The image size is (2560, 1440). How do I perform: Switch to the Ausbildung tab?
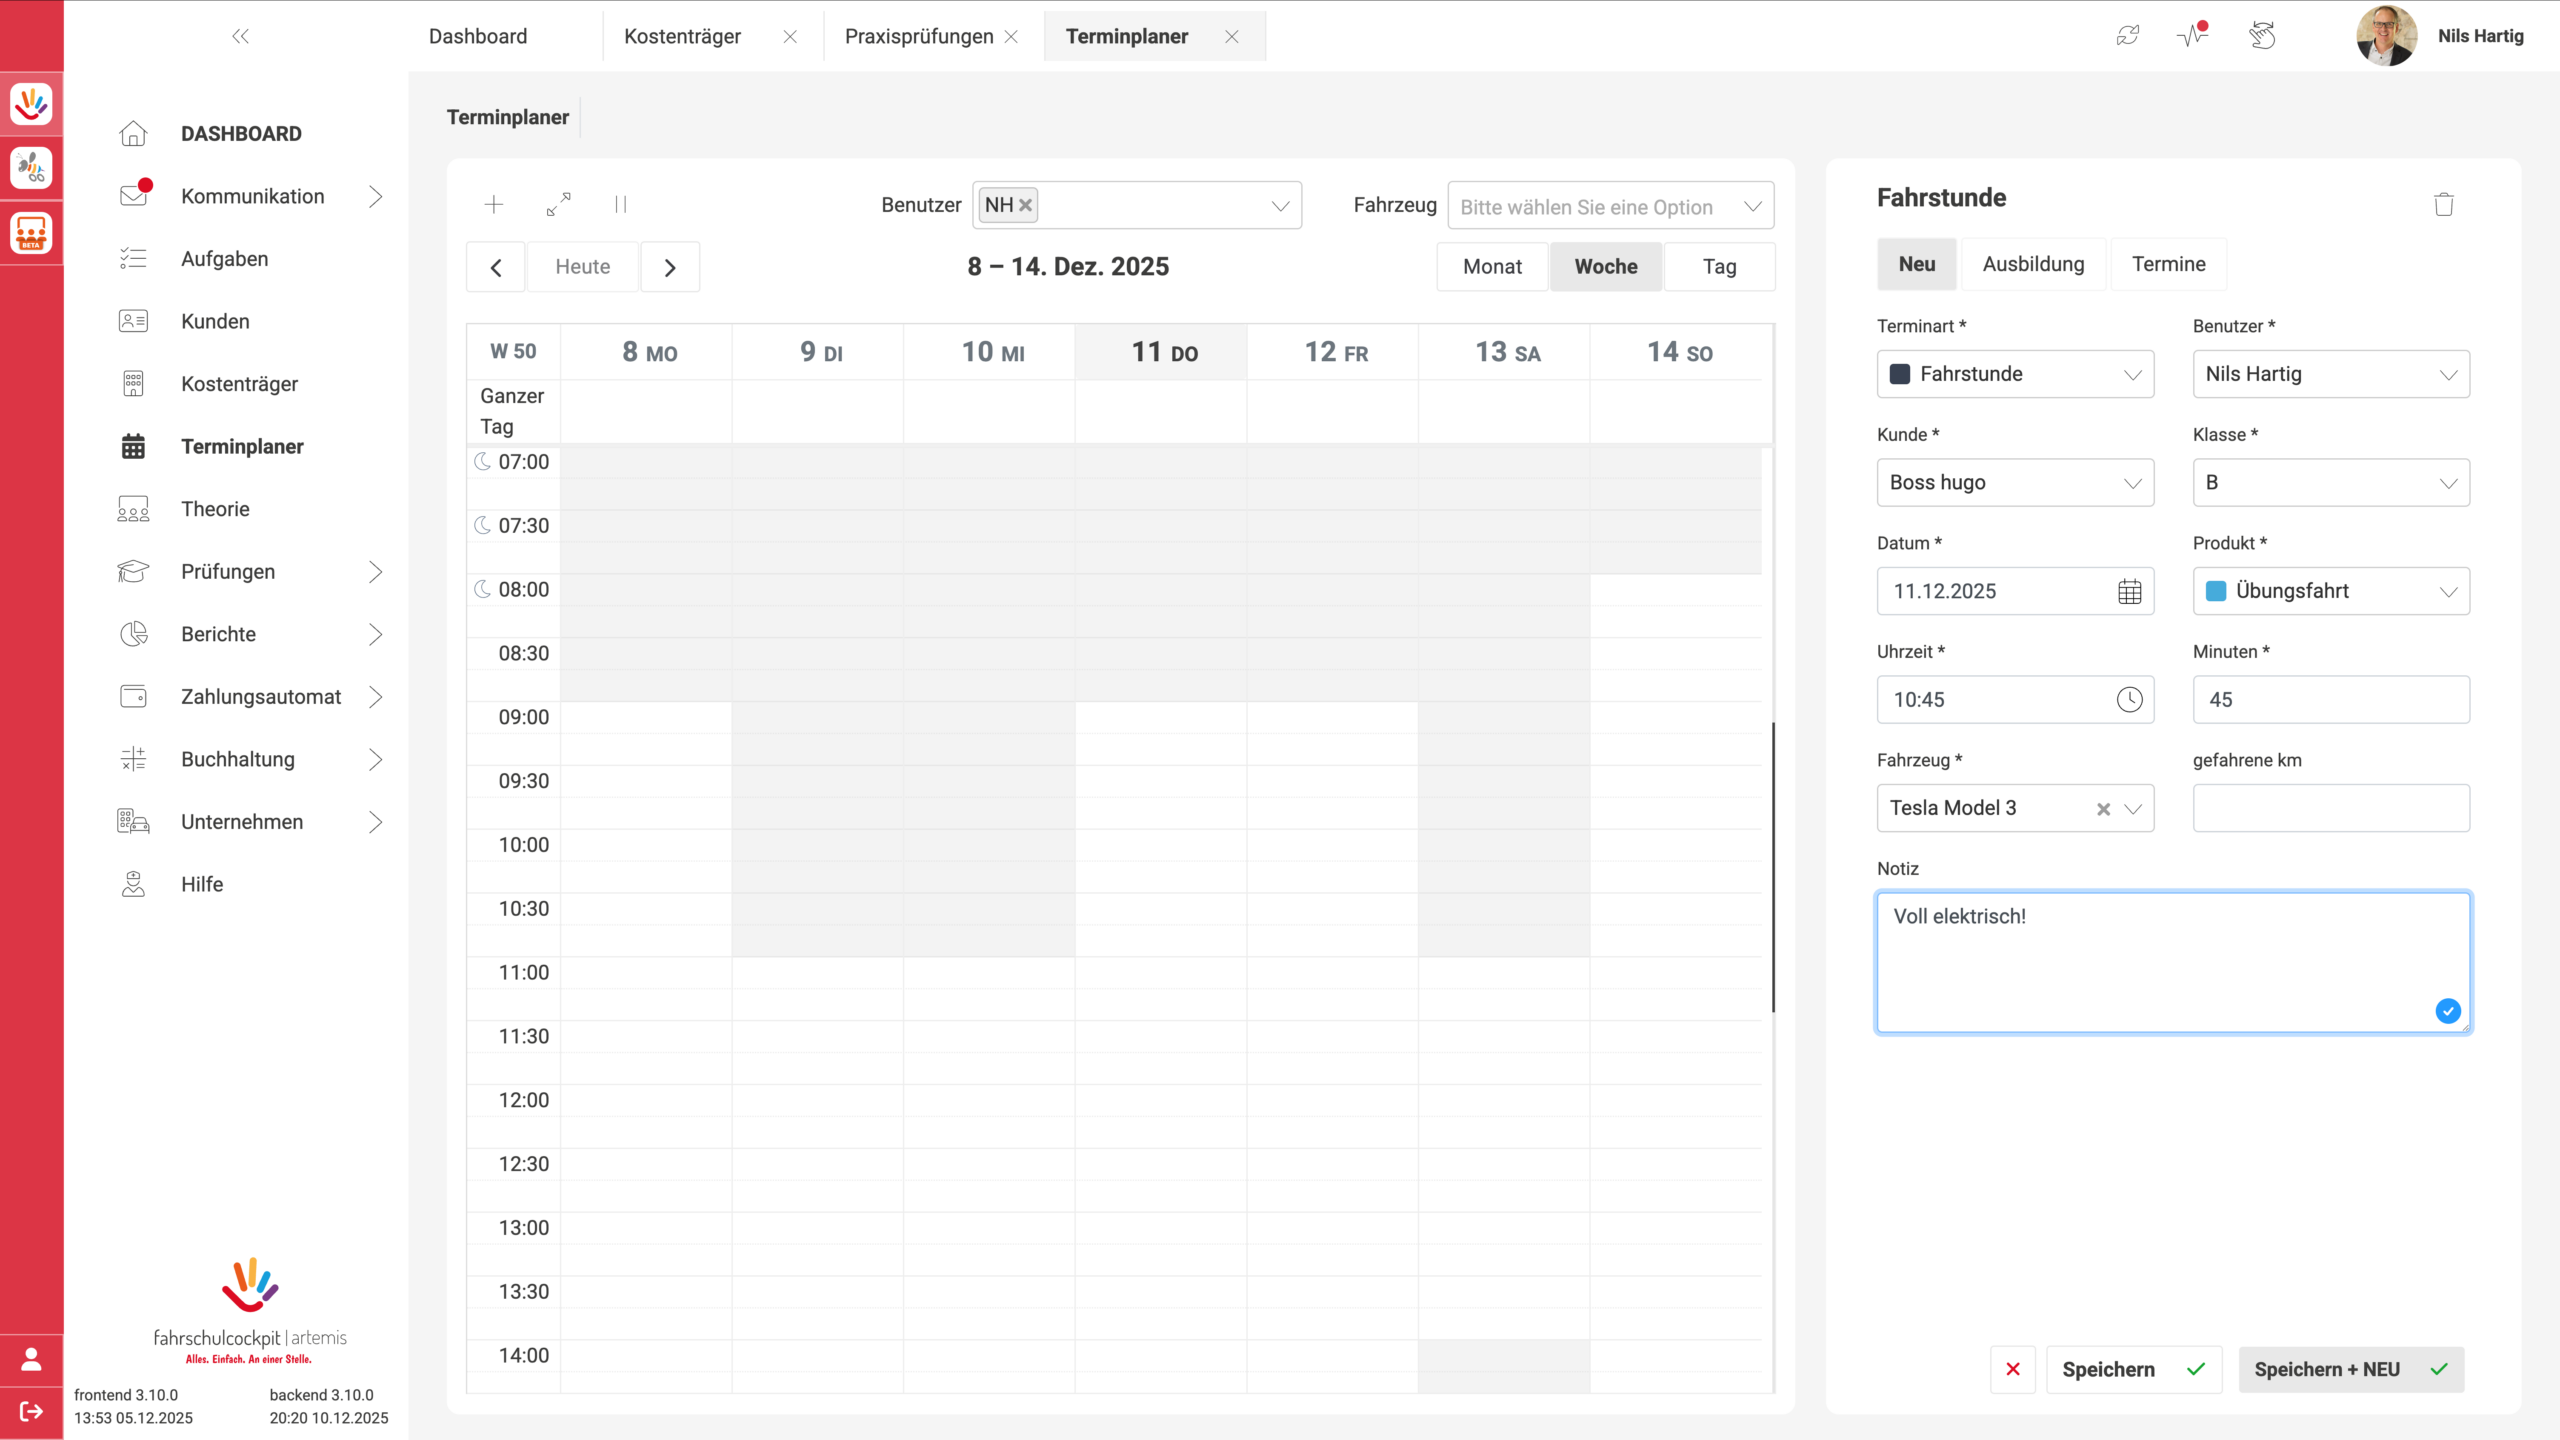pyautogui.click(x=2033, y=264)
